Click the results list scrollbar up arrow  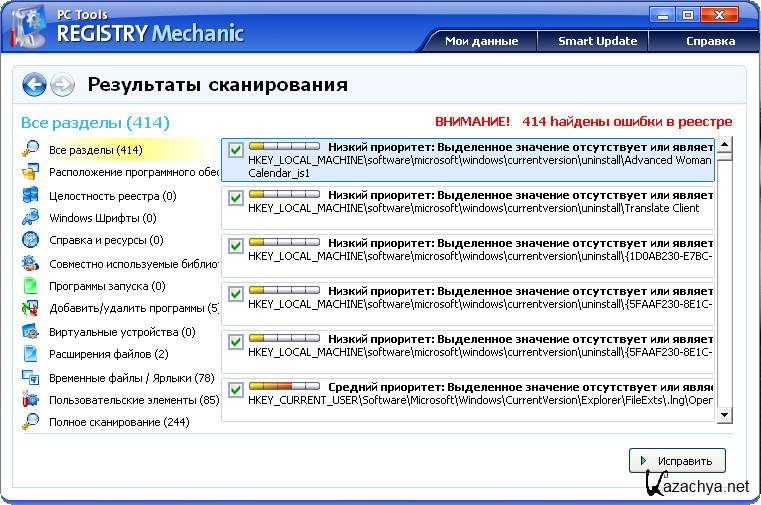coord(725,143)
